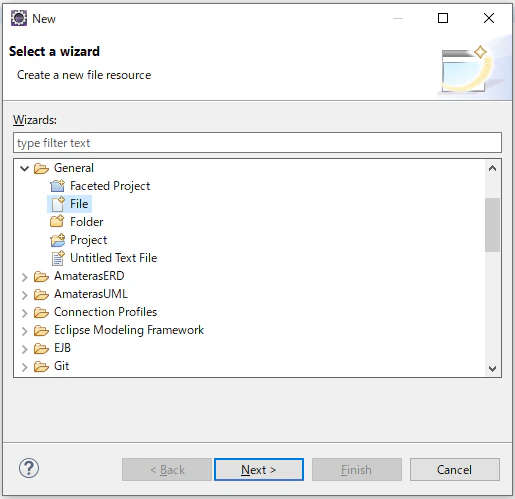
Task: Click the File wizard icon
Action: 58,204
